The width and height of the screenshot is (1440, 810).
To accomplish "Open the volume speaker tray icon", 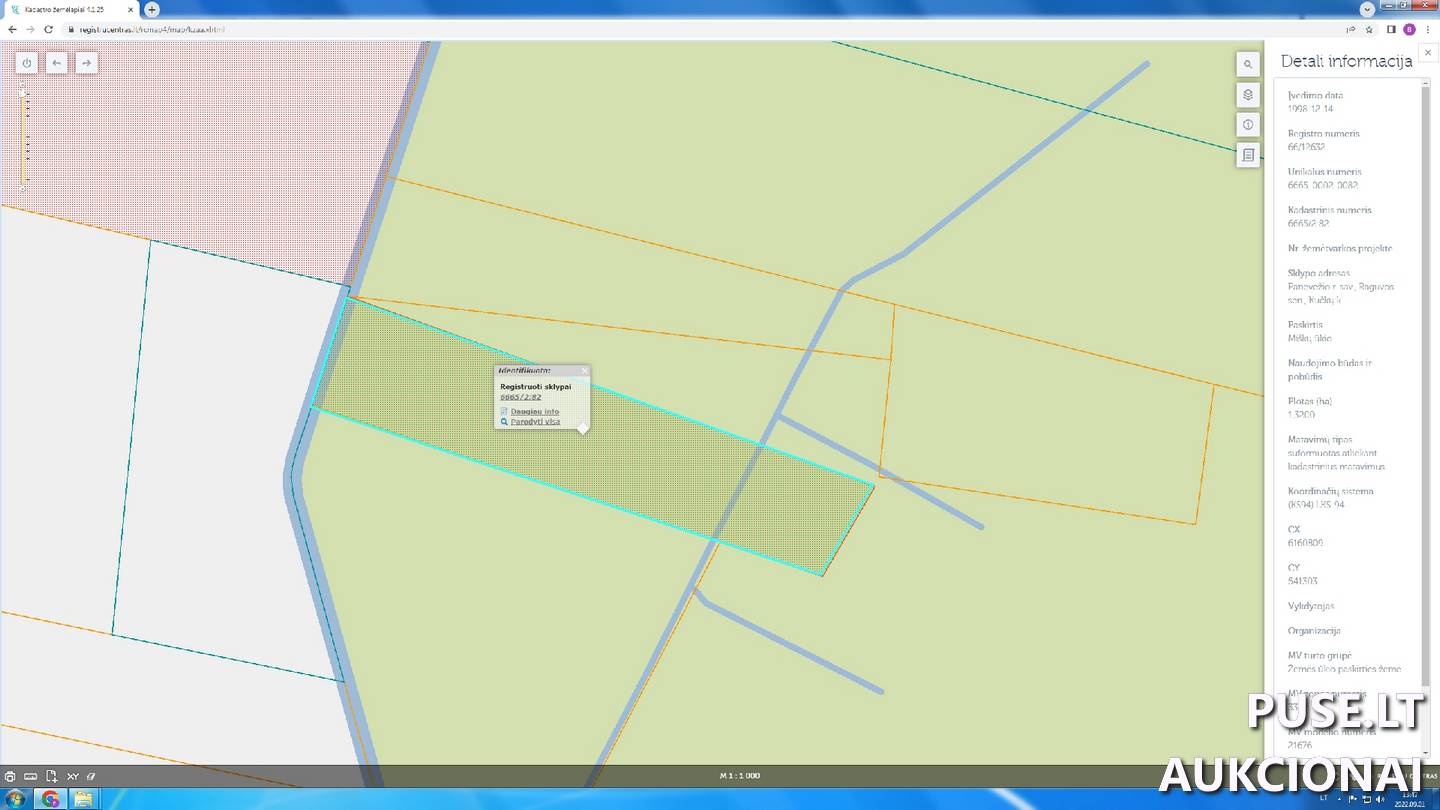I will click(x=1380, y=798).
